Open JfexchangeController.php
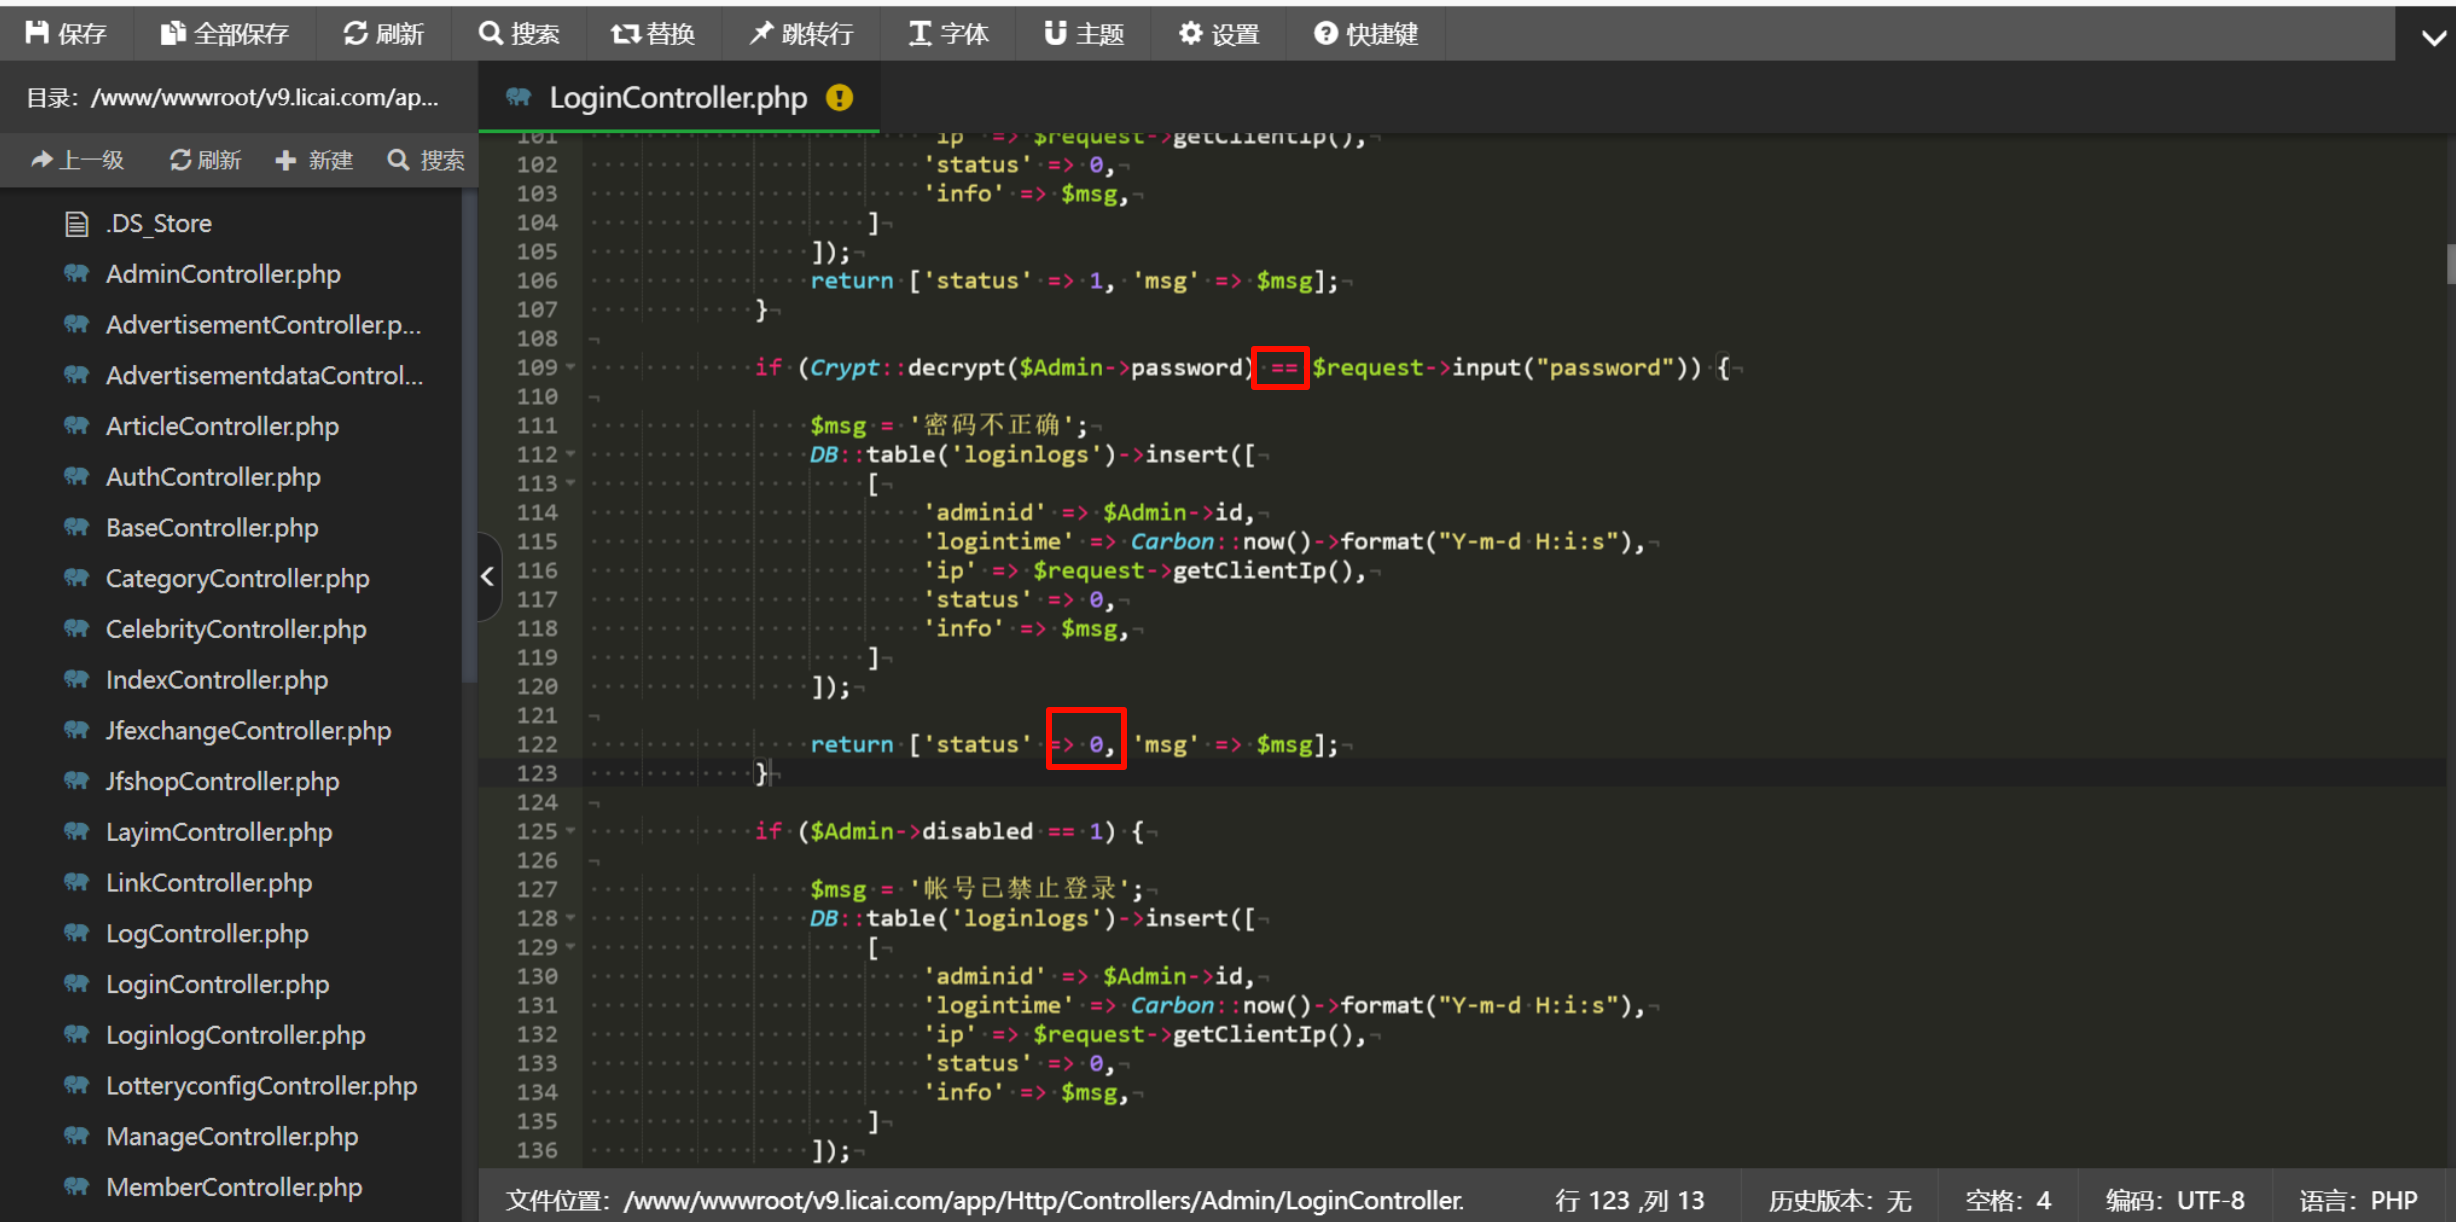This screenshot has height=1222, width=2456. click(x=248, y=731)
